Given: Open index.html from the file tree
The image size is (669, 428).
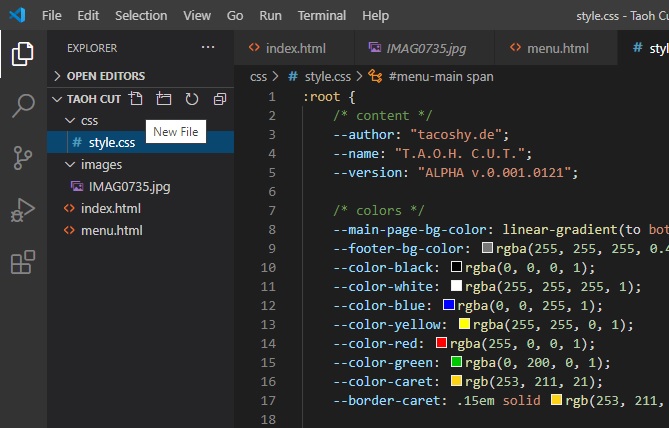Looking at the screenshot, I should 110,208.
